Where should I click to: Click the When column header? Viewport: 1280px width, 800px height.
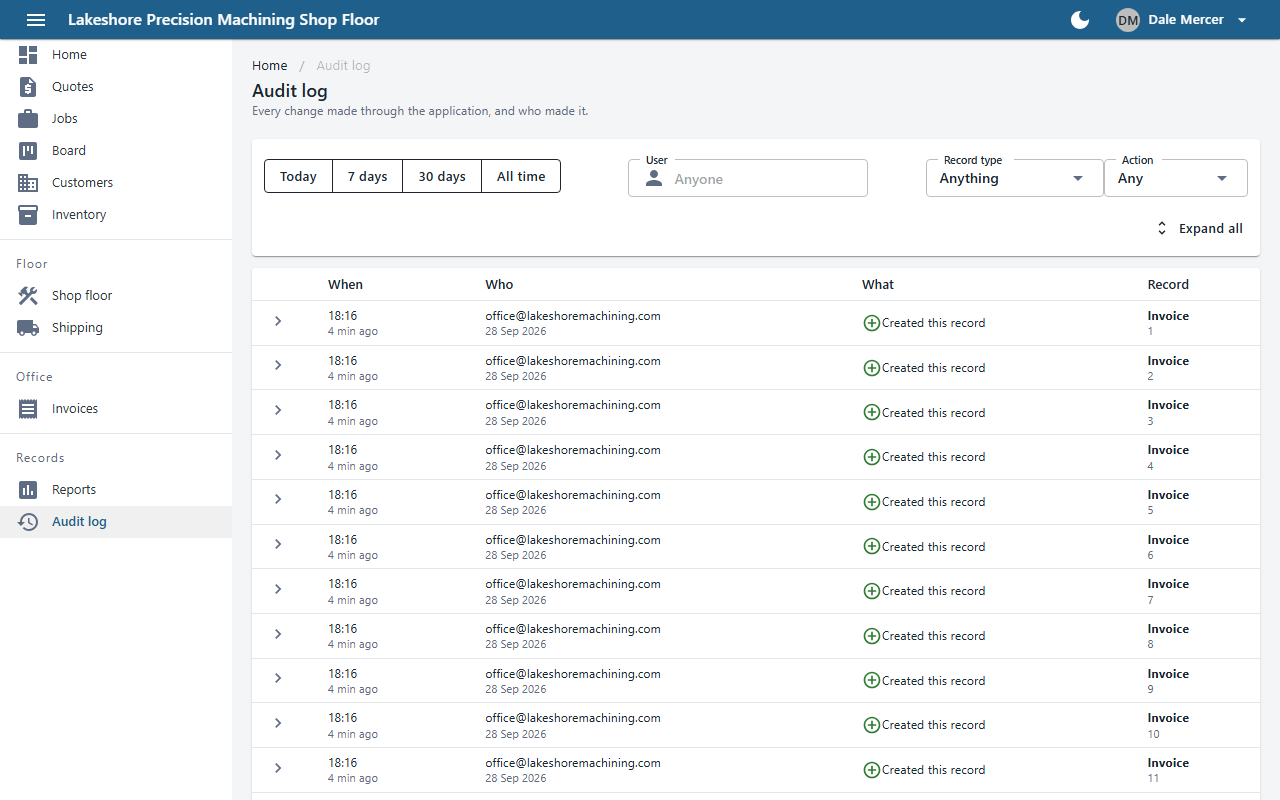[345, 285]
